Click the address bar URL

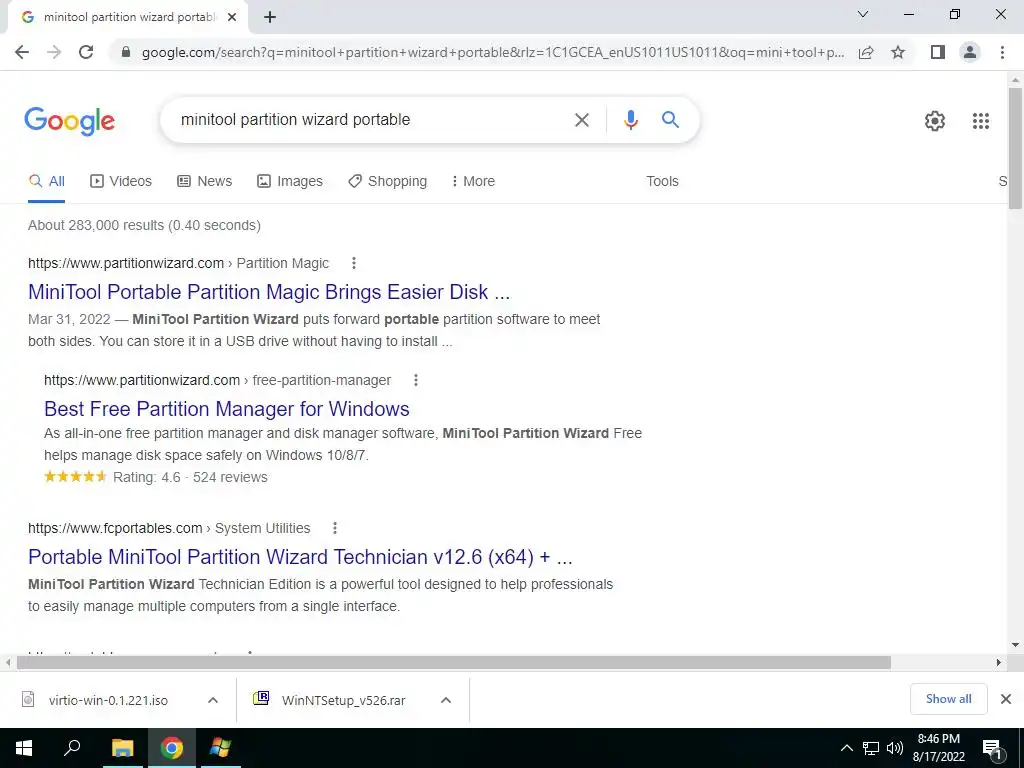(492, 52)
